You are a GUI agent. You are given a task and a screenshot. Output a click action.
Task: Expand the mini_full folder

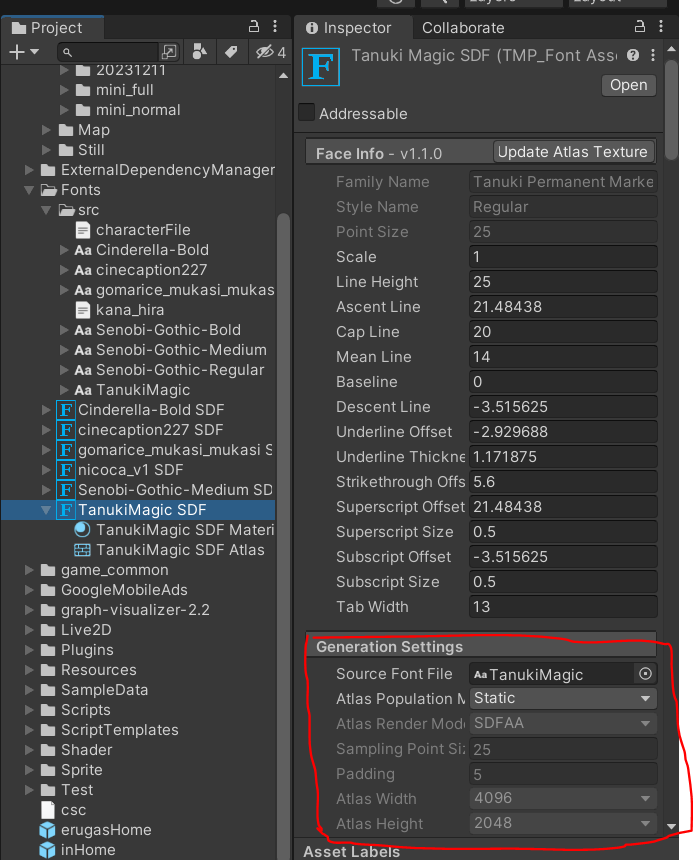click(x=64, y=90)
